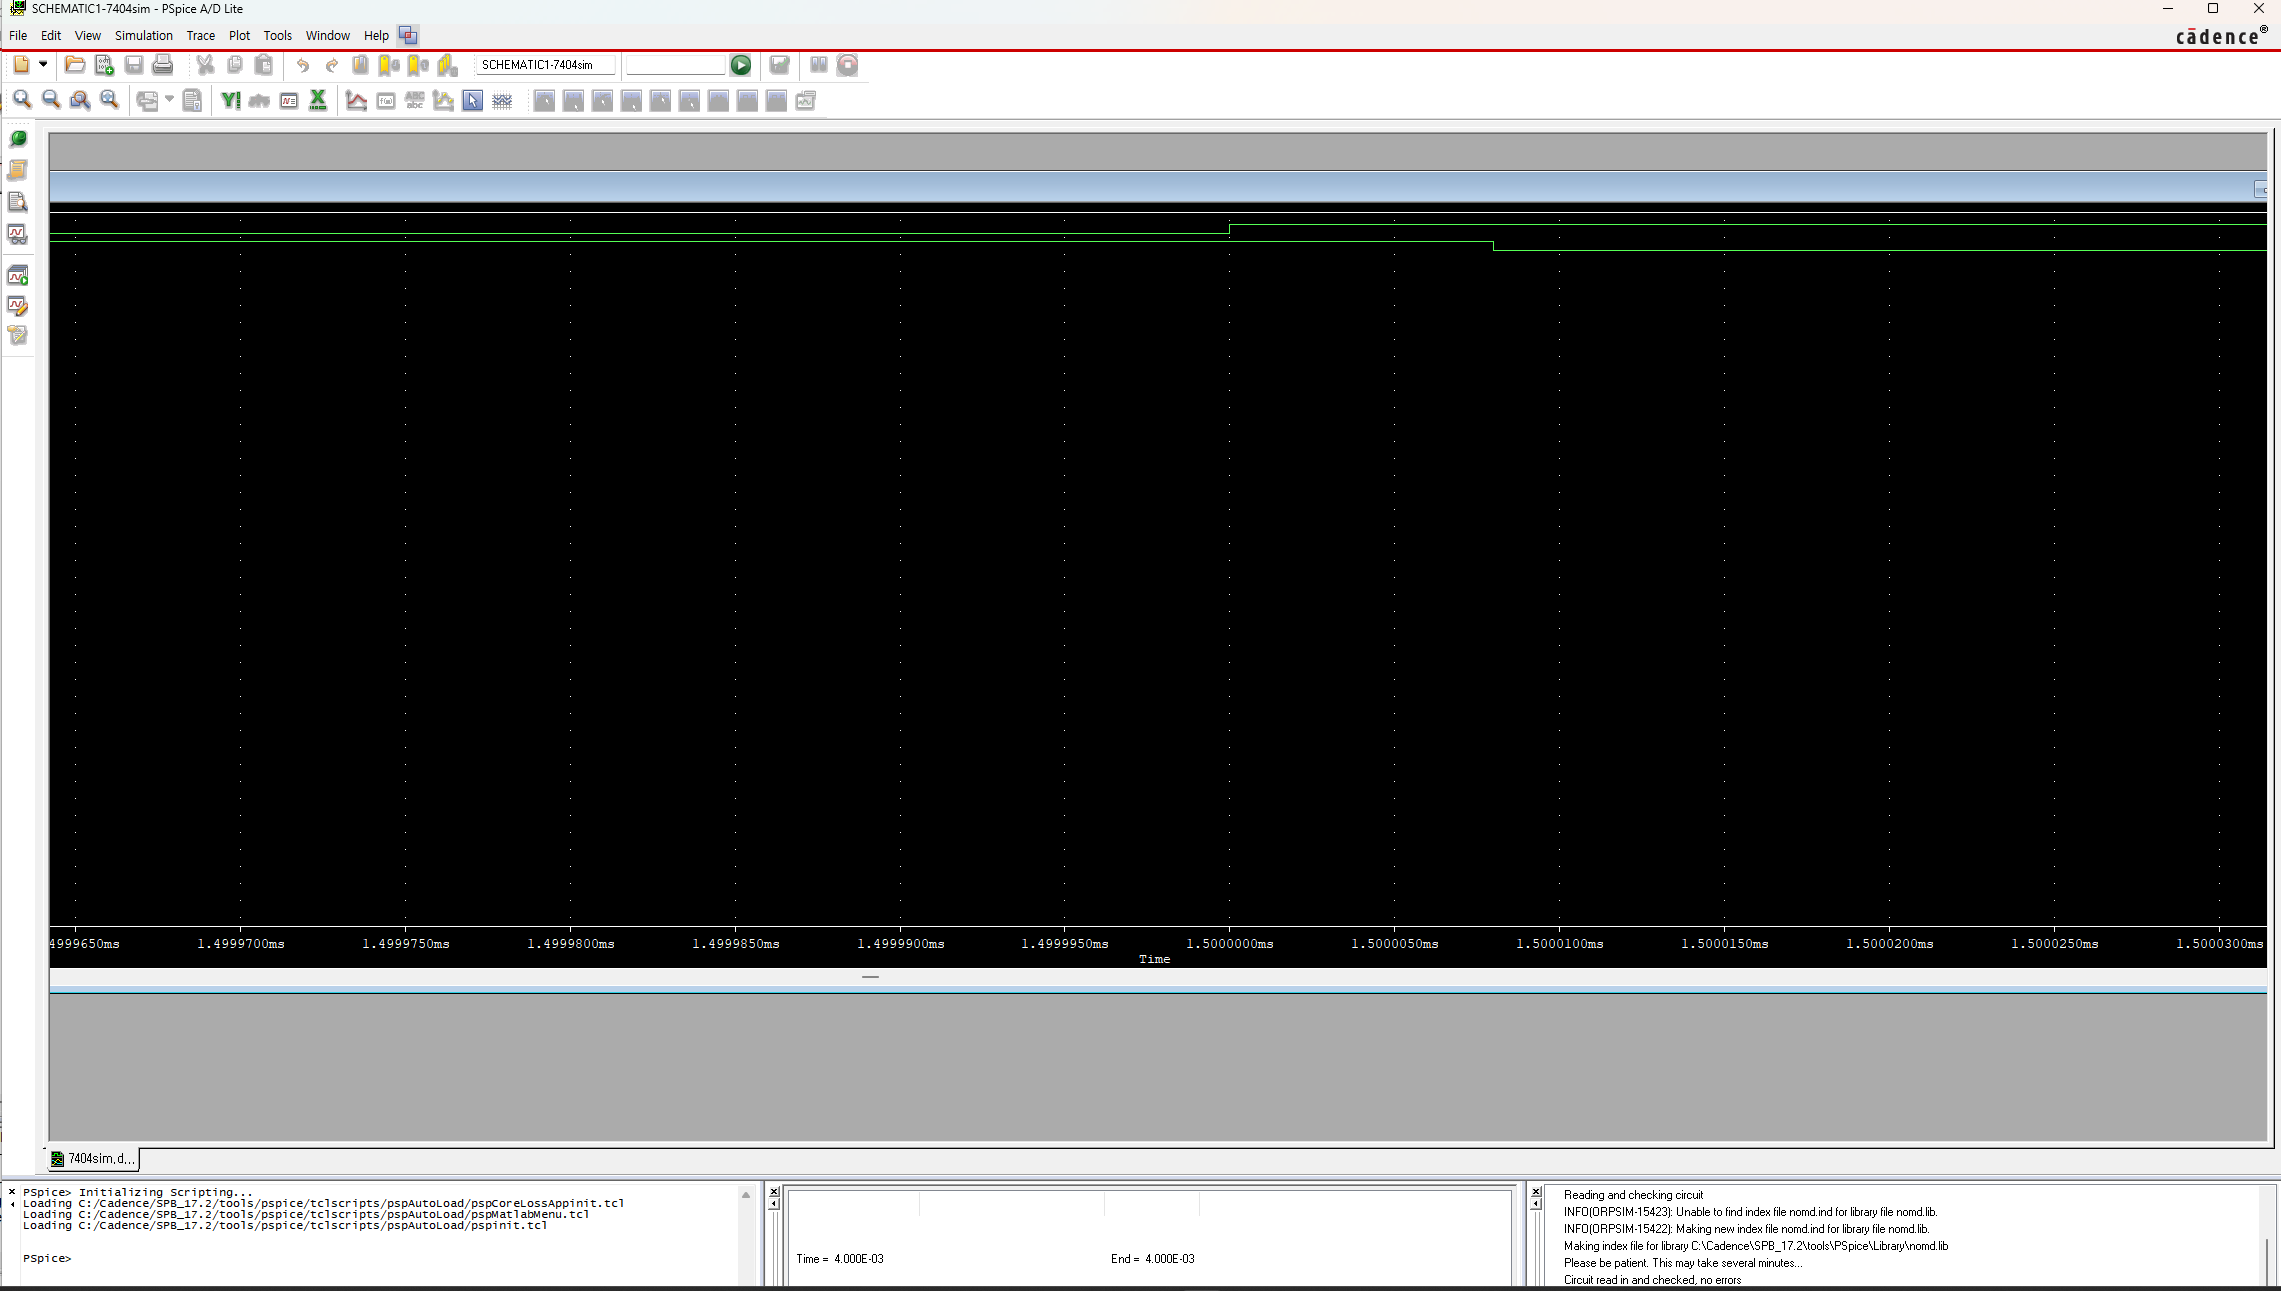
Task: Click the green Excel export X icon
Action: [318, 100]
